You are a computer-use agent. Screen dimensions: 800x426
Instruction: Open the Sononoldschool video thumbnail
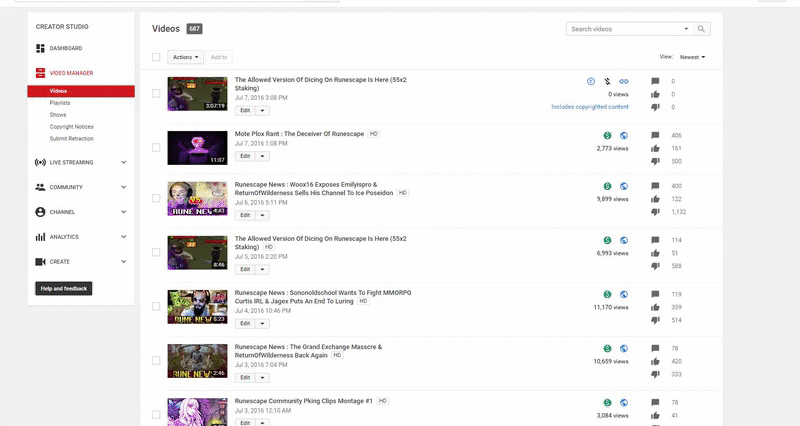click(197, 307)
